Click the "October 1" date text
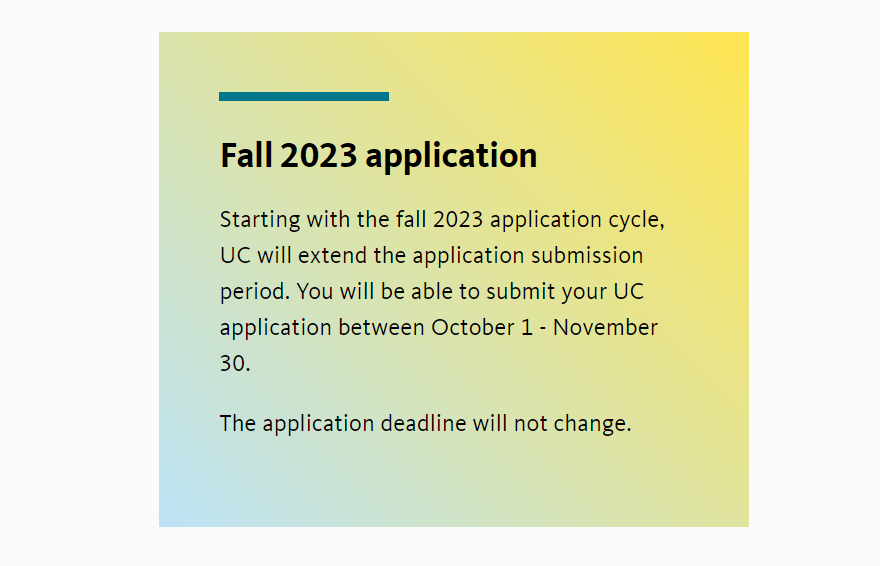The width and height of the screenshot is (880, 566). (482, 327)
